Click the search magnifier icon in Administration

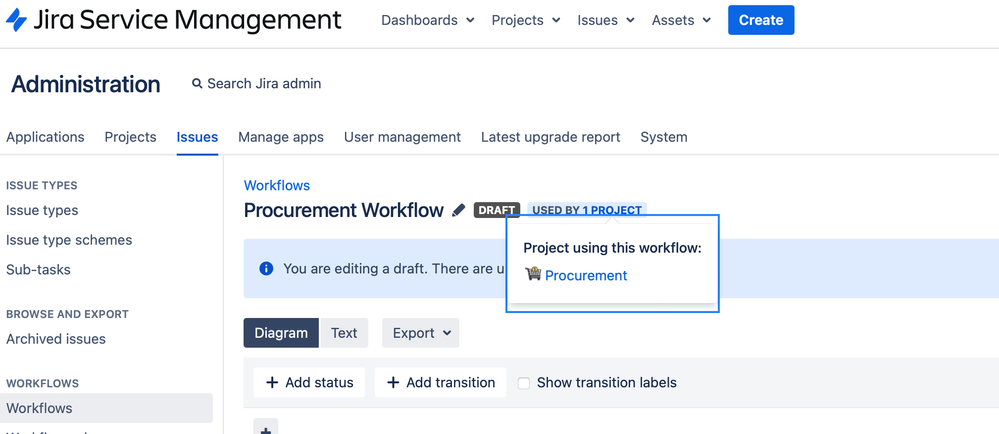pos(197,83)
